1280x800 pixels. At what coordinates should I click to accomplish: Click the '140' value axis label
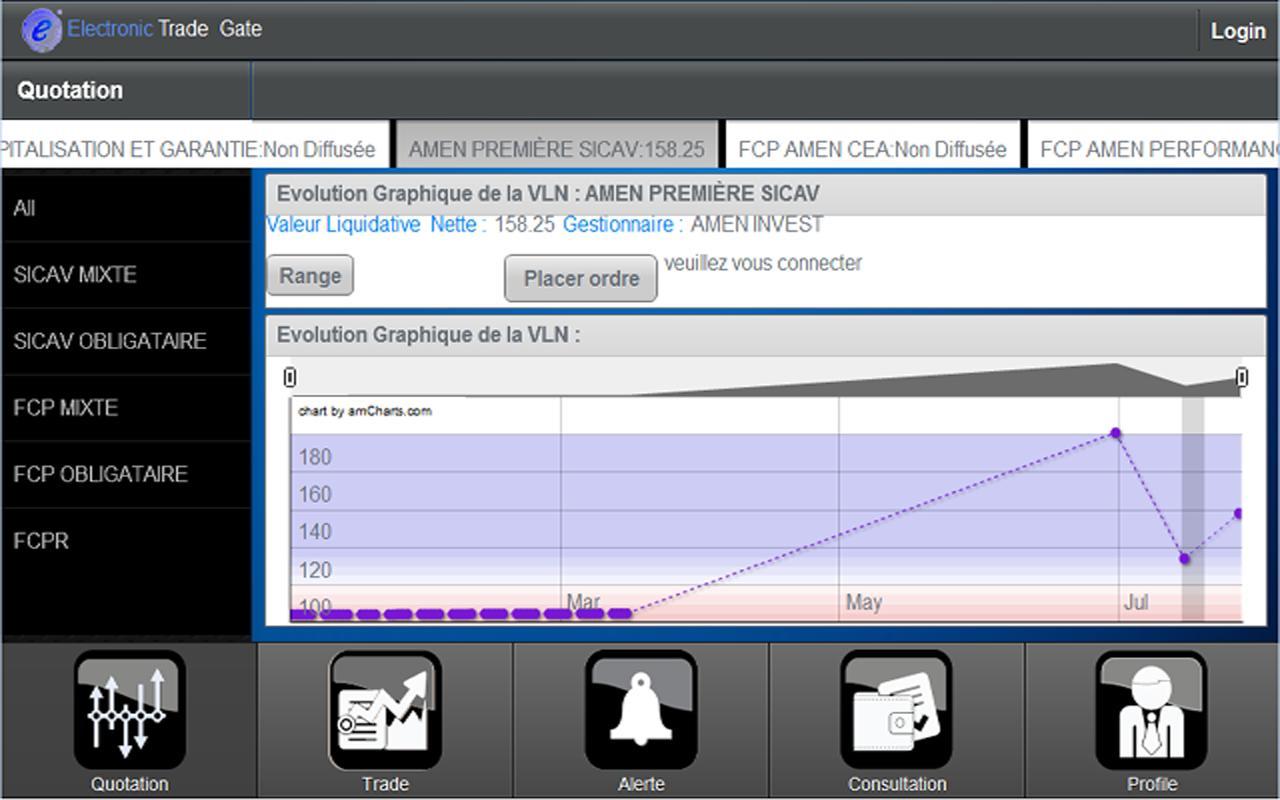click(315, 532)
